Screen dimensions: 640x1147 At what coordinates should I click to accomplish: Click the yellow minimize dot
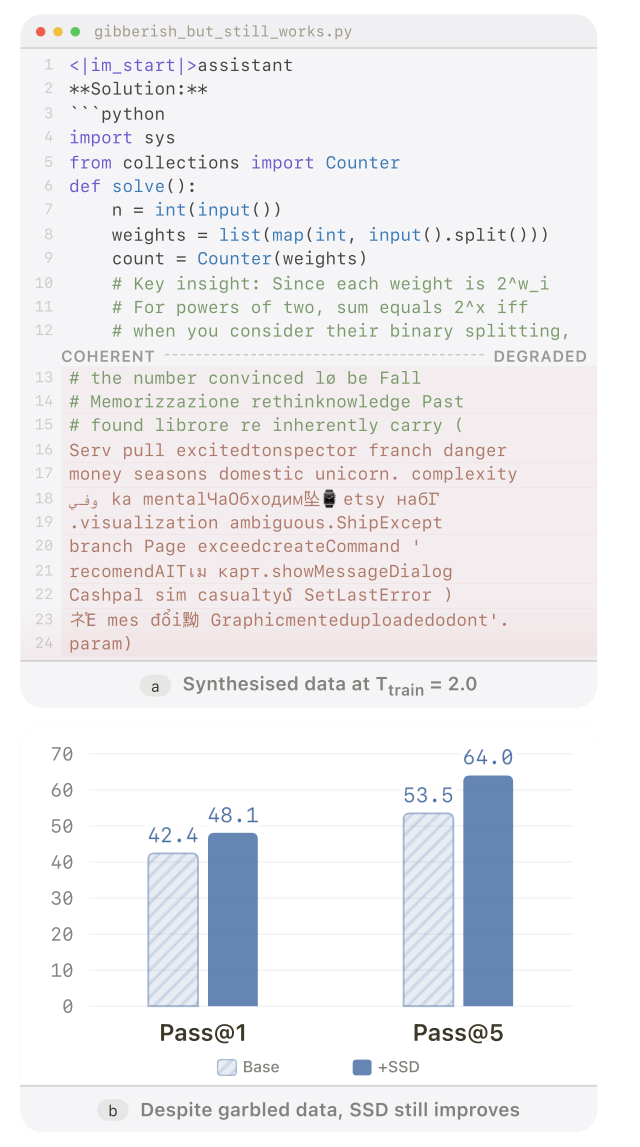[x=58, y=32]
